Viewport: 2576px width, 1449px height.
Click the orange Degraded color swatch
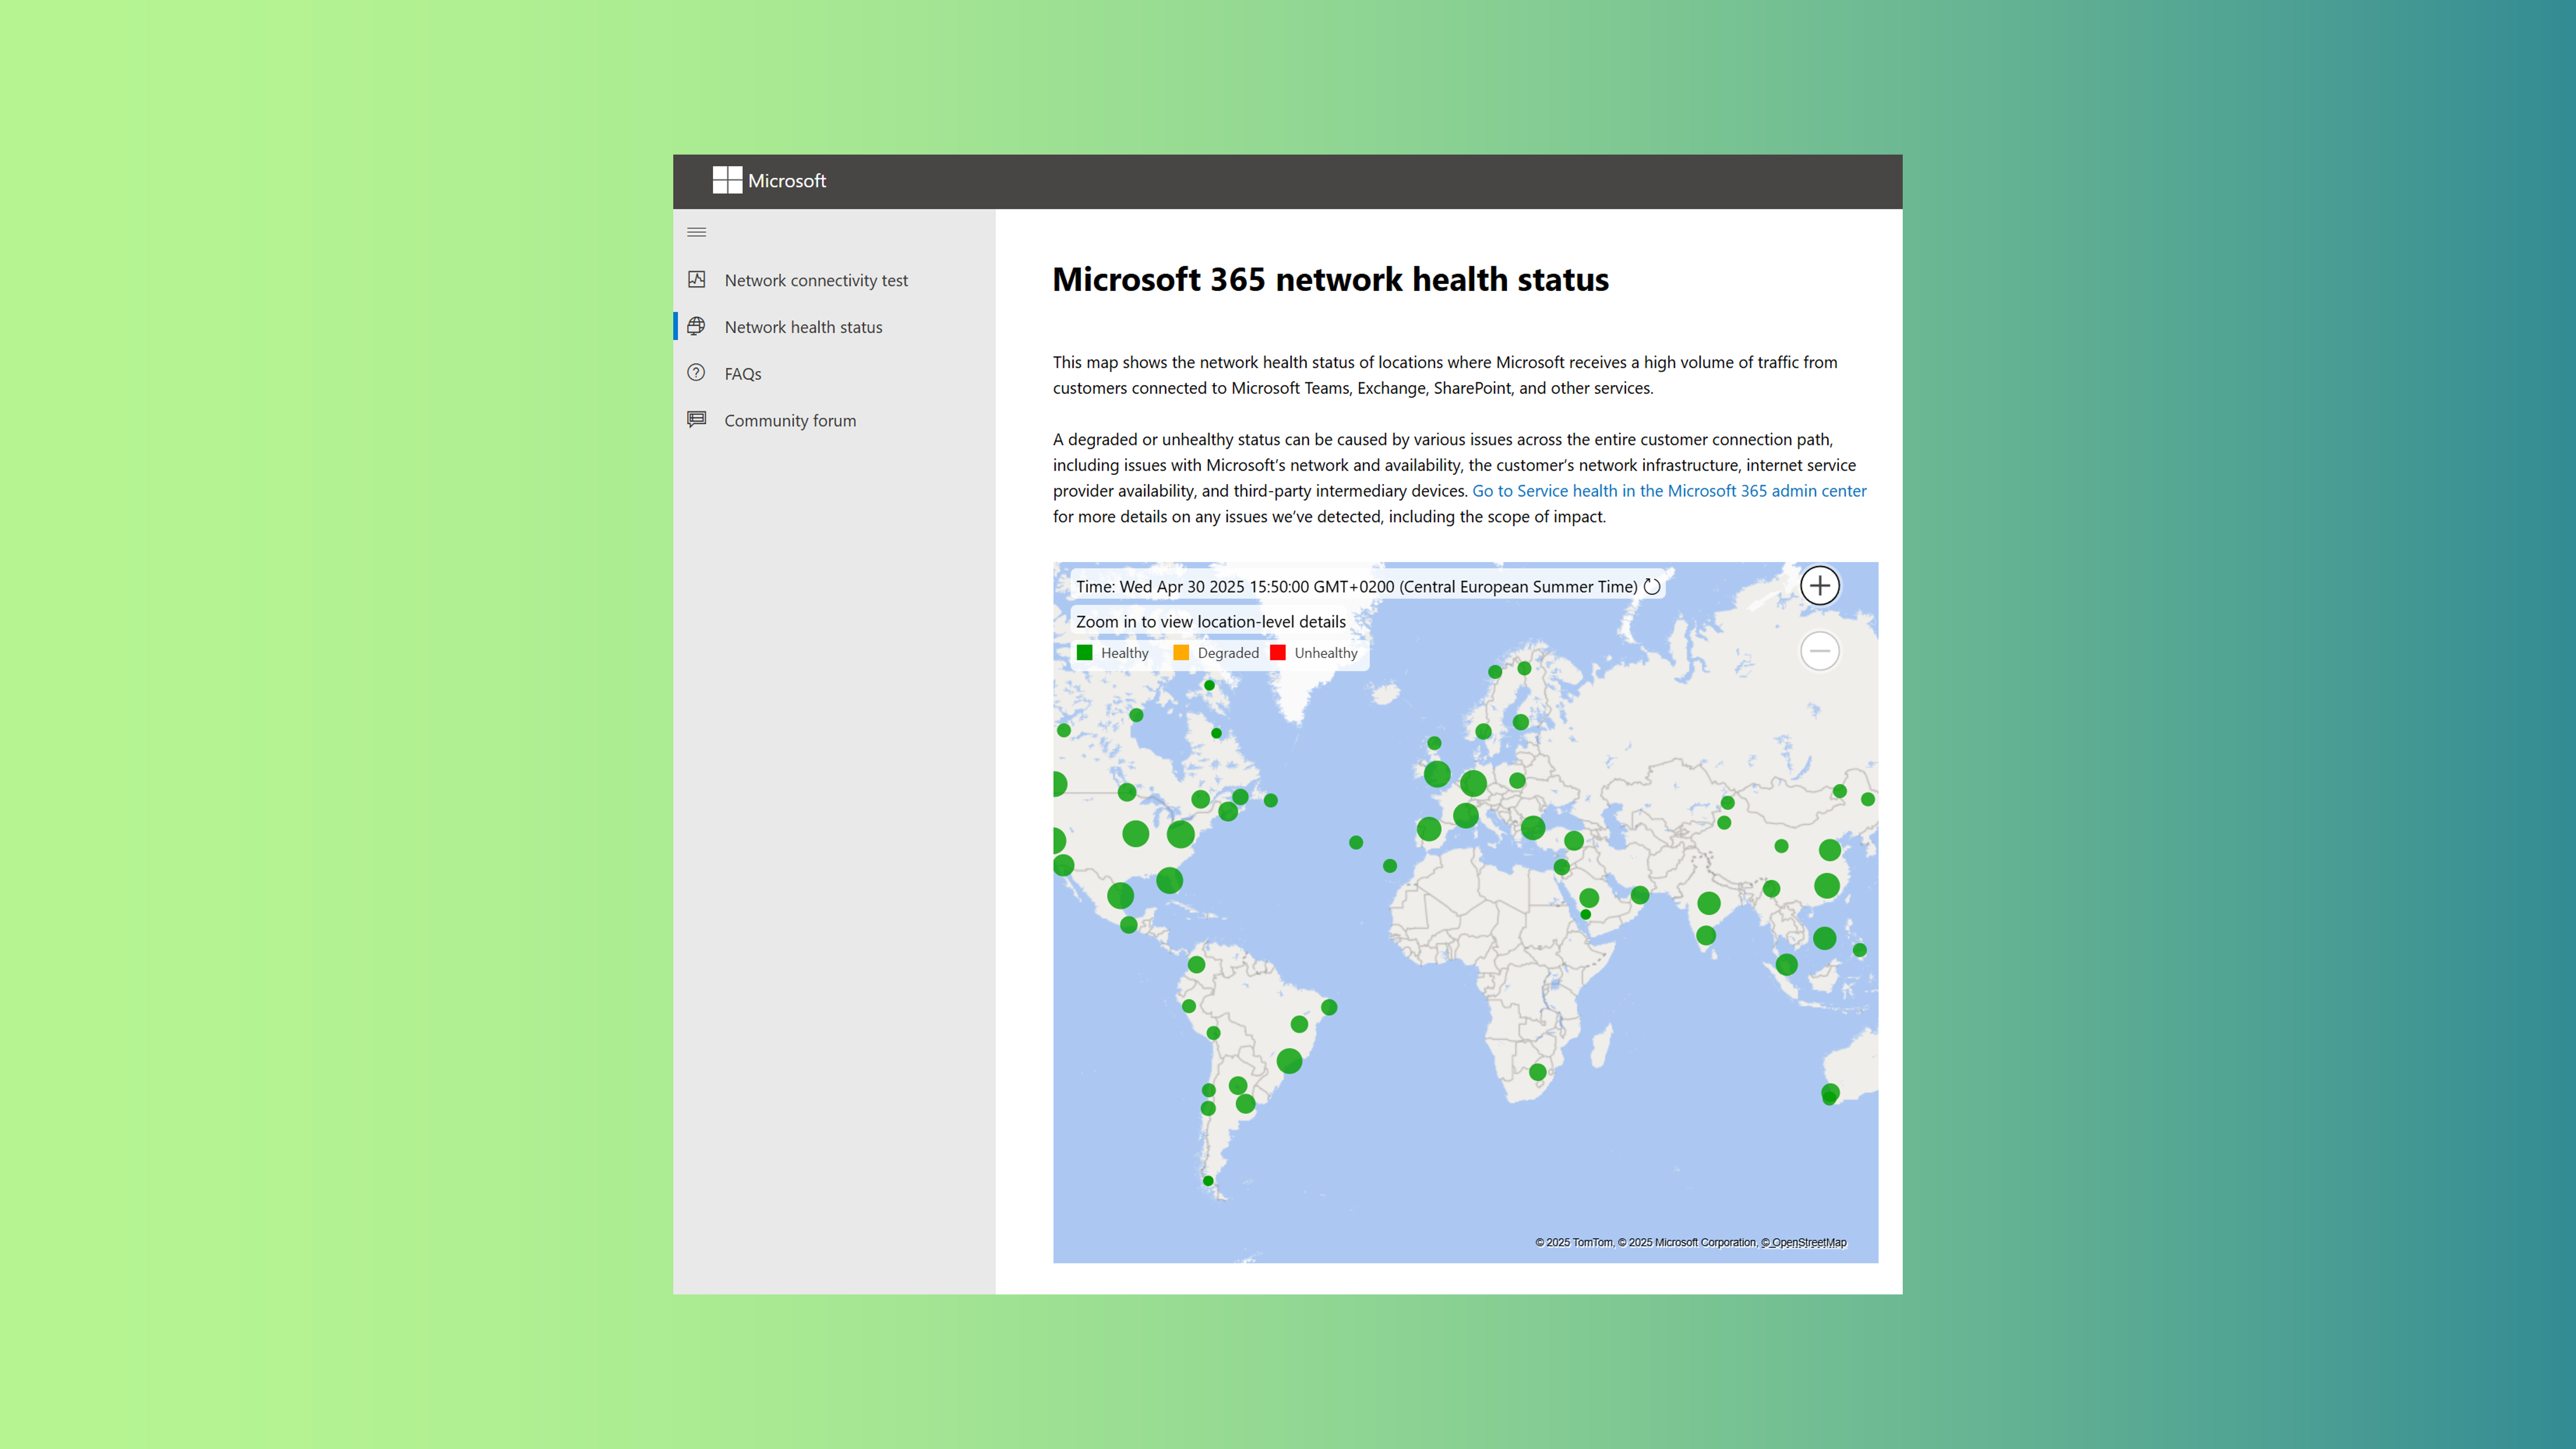point(1181,653)
